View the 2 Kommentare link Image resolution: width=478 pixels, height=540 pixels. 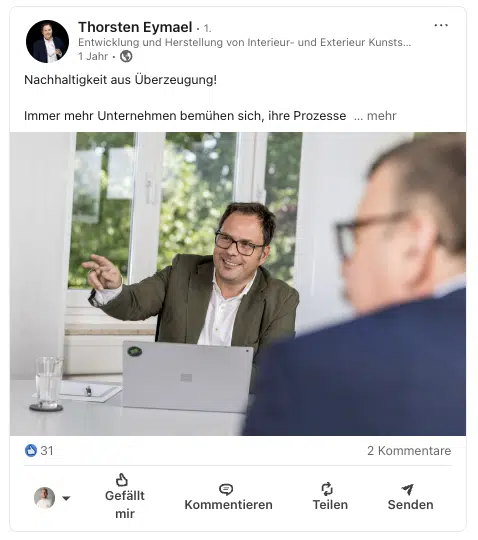point(409,450)
